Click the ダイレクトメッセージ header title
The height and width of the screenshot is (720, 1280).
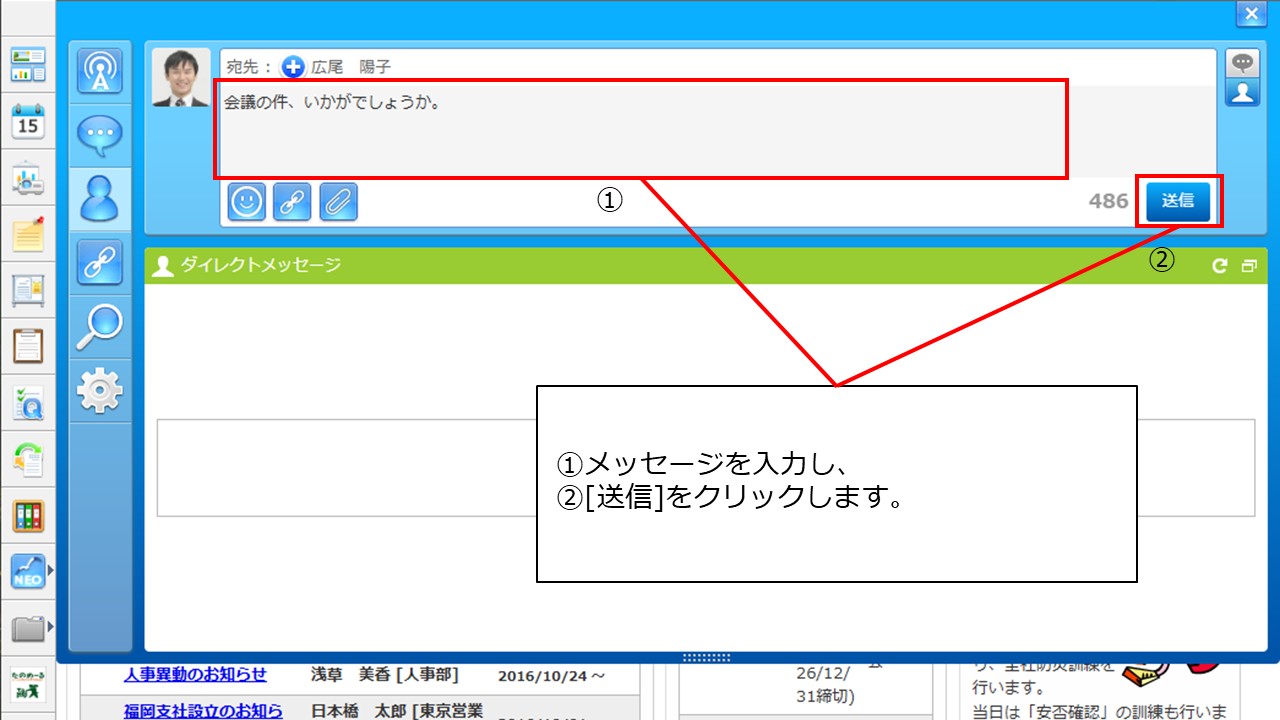point(260,265)
